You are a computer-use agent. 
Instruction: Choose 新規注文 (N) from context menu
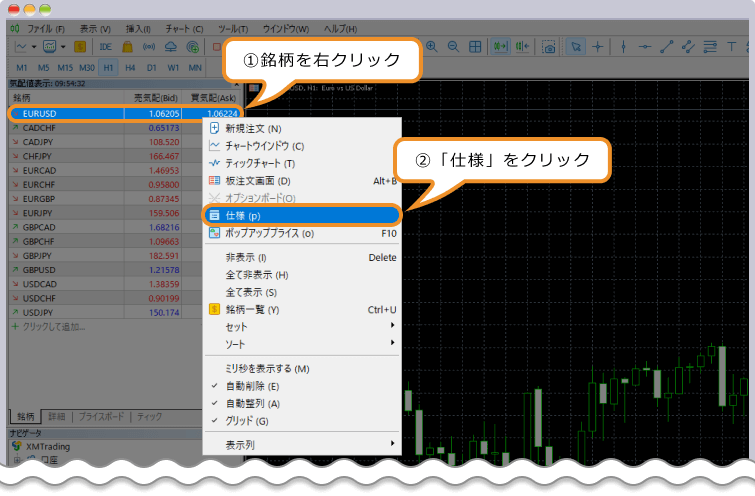click(302, 129)
